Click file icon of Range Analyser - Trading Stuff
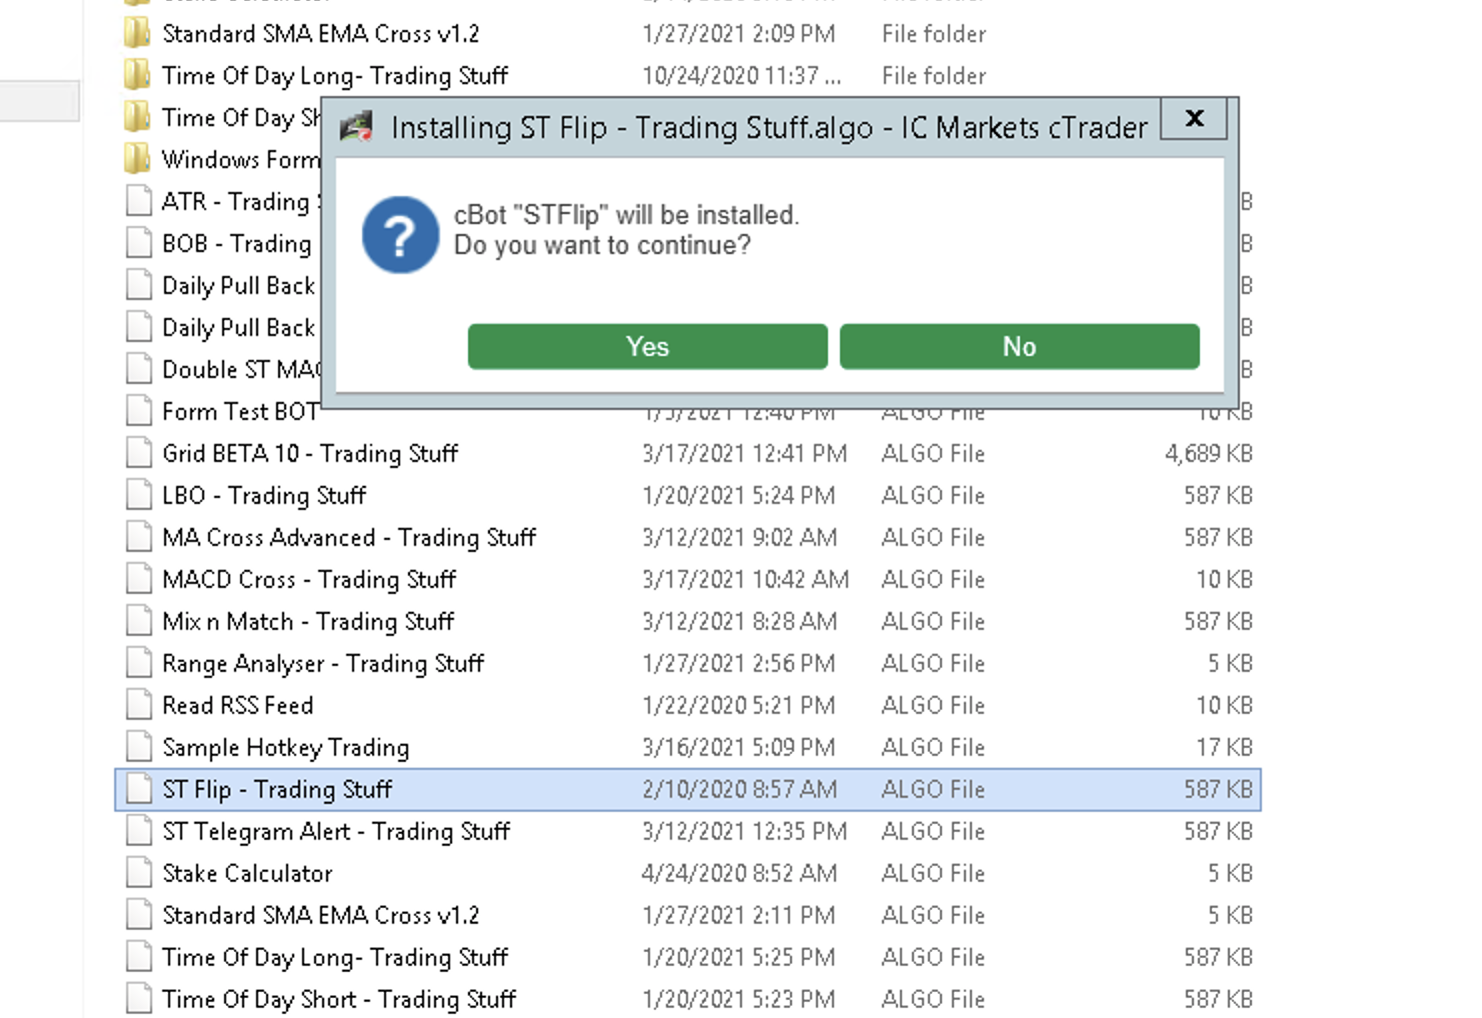The width and height of the screenshot is (1482, 1018). 139,663
